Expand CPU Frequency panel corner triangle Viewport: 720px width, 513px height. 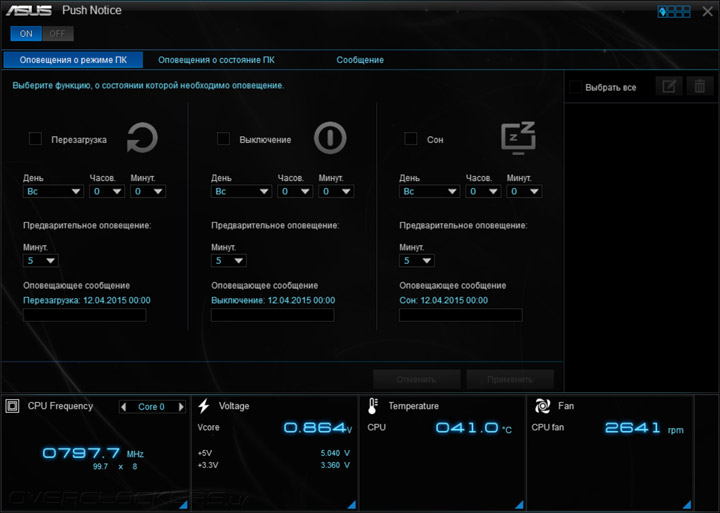click(183, 505)
